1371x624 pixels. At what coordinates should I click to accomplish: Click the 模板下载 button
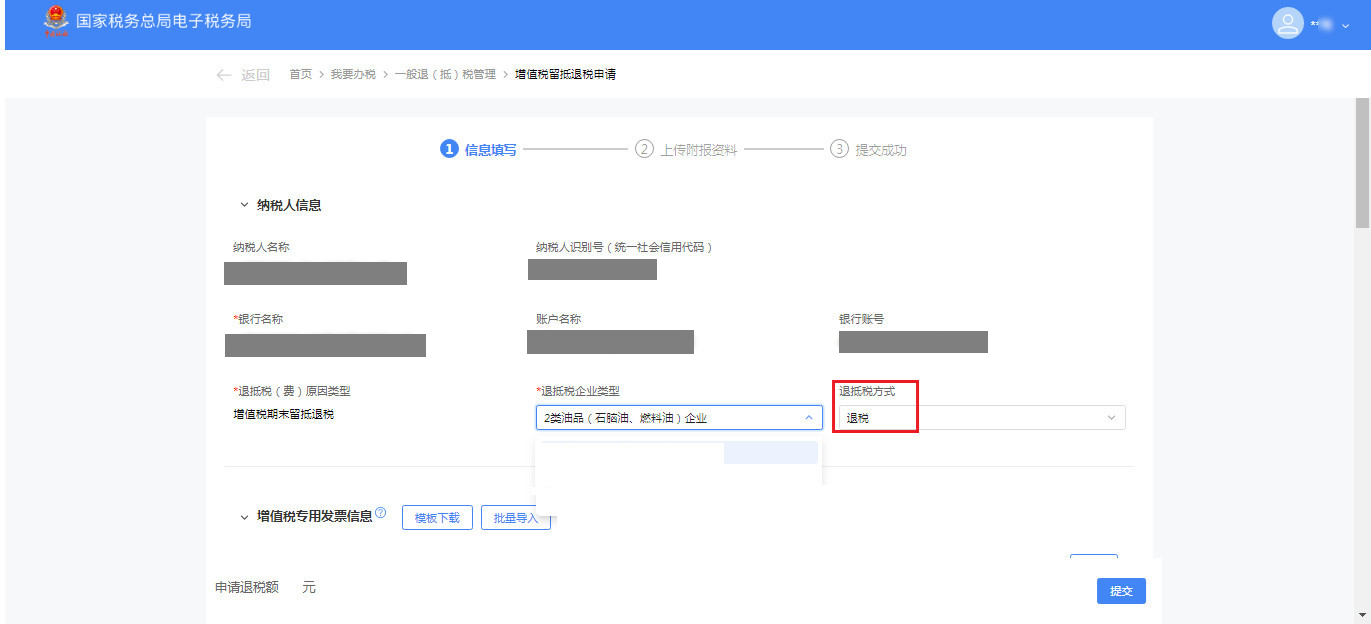tap(437, 518)
